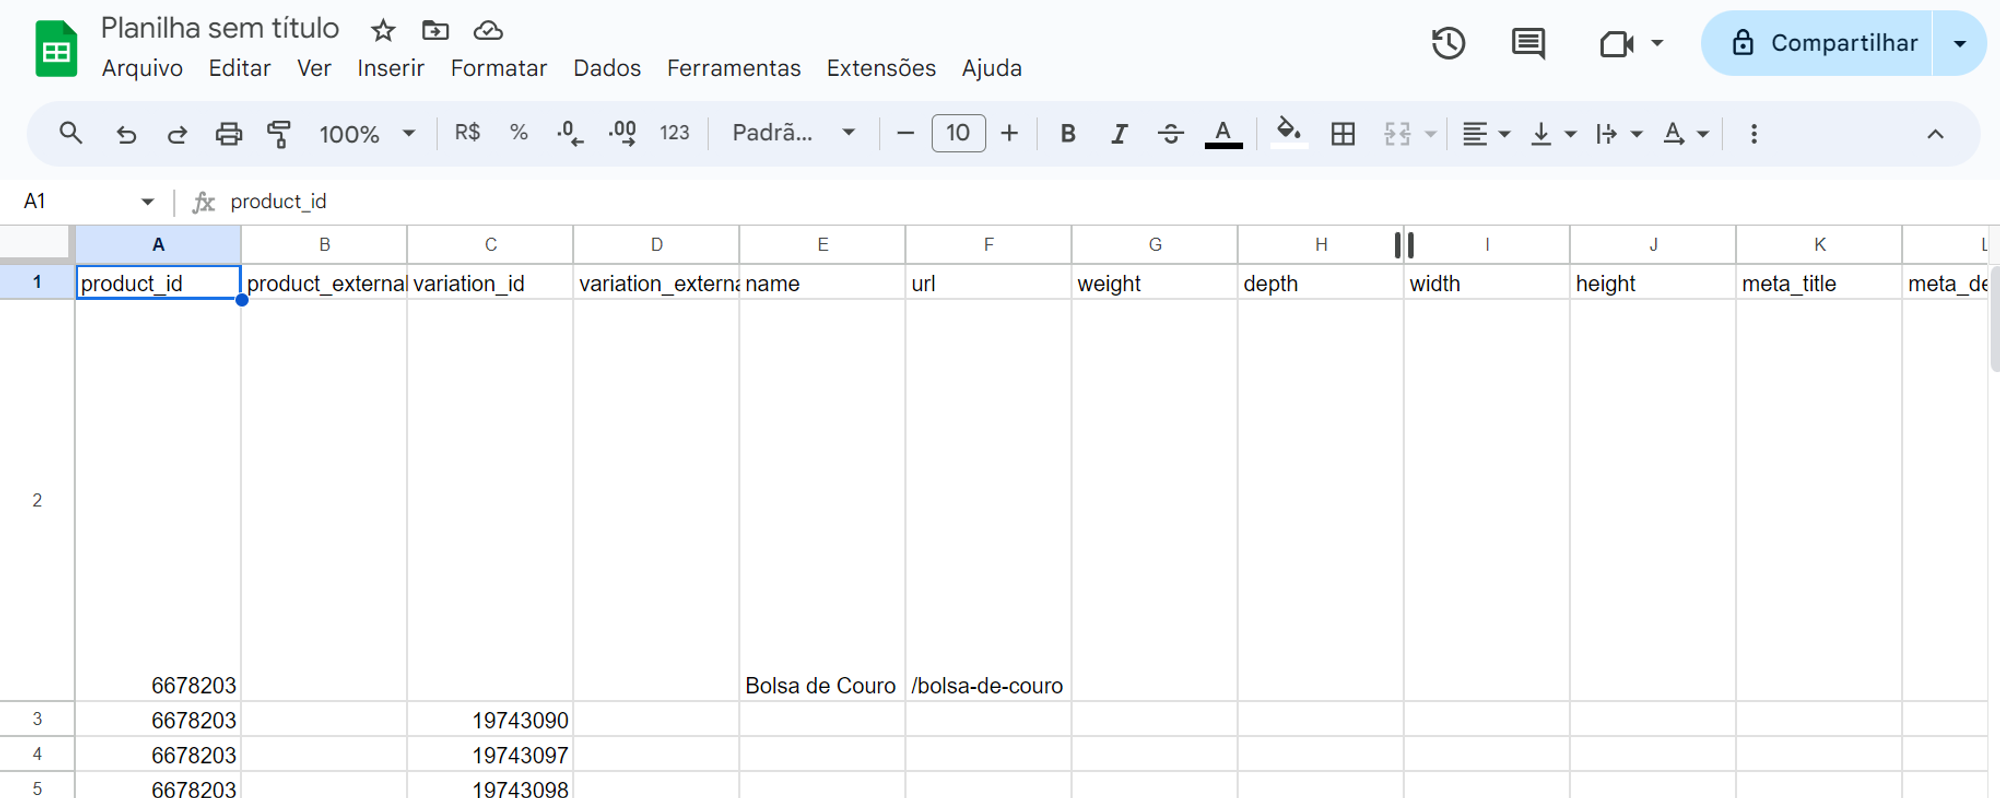Open video call options dropdown arrow
This screenshot has width=2000, height=798.
coord(1657,43)
